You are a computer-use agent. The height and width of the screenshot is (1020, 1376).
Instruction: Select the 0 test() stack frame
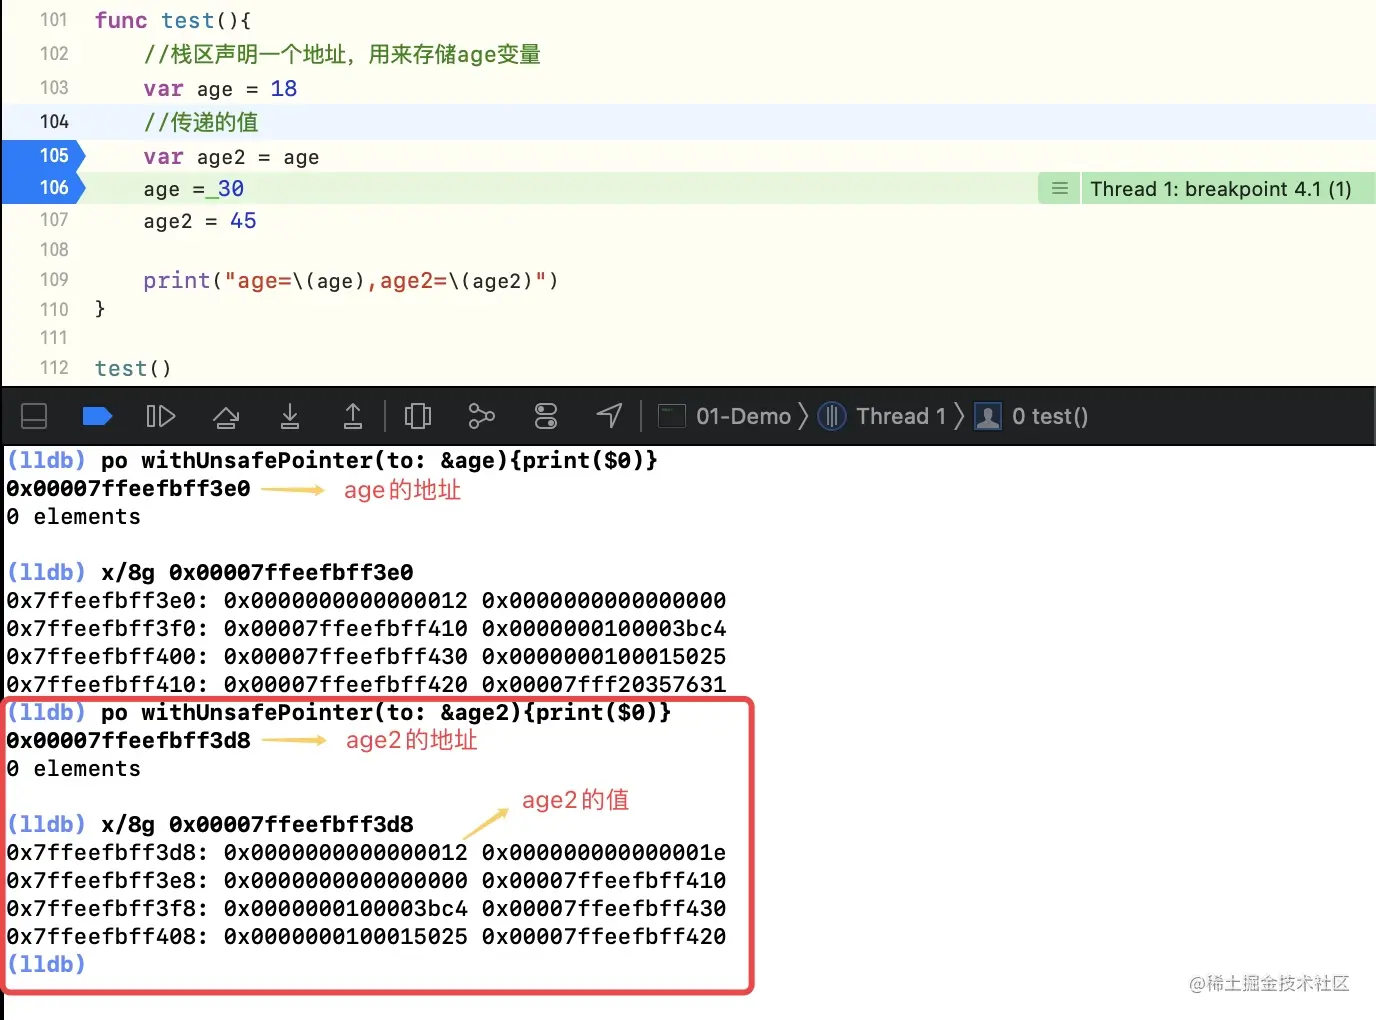click(x=1031, y=416)
